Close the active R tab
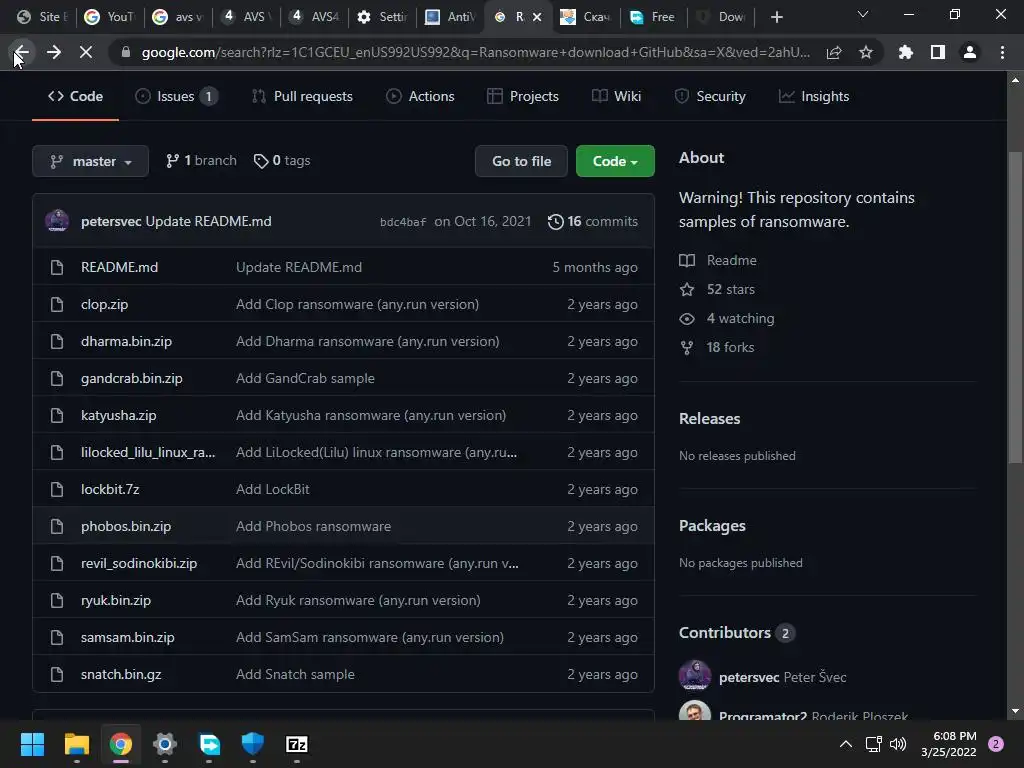1024x768 pixels. tap(537, 17)
